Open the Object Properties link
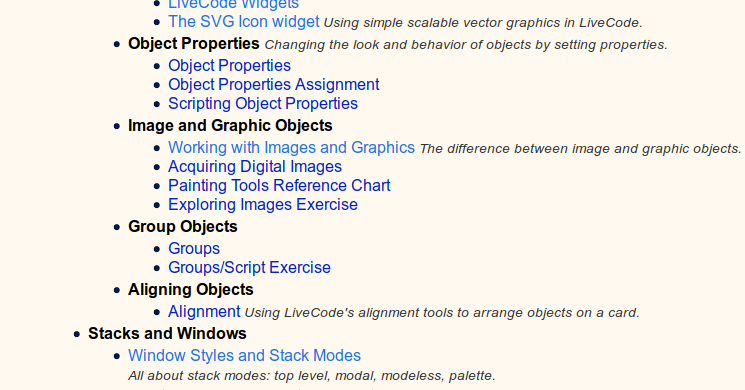 tap(229, 66)
